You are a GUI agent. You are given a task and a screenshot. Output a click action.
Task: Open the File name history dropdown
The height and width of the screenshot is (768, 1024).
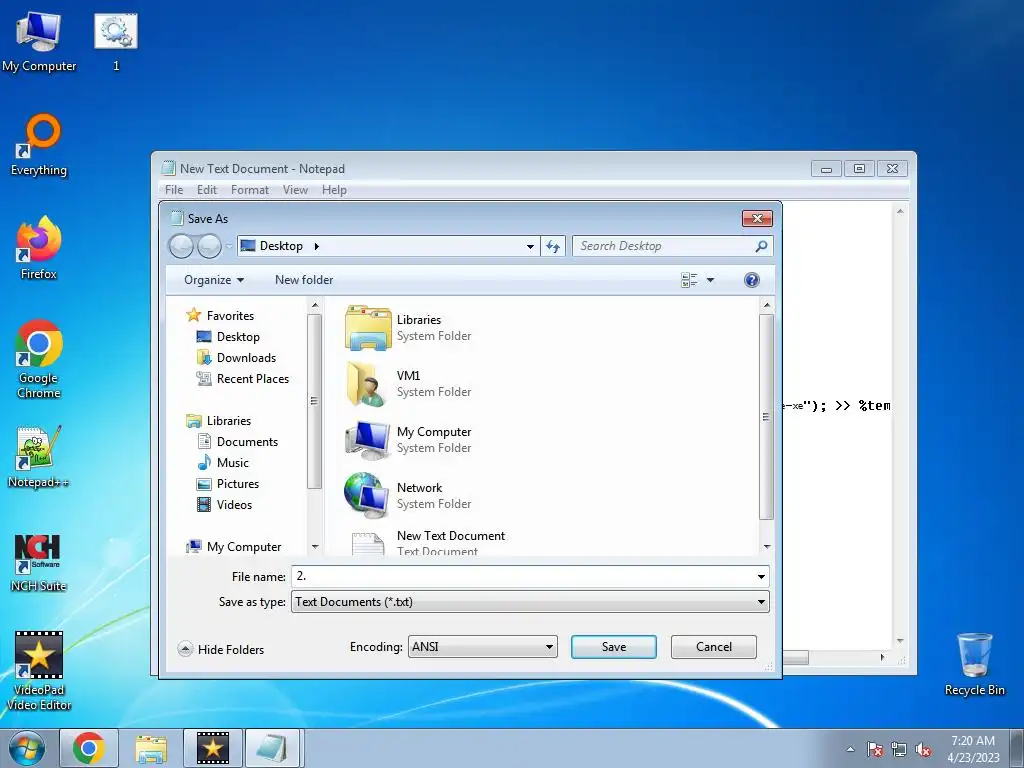[x=761, y=577]
